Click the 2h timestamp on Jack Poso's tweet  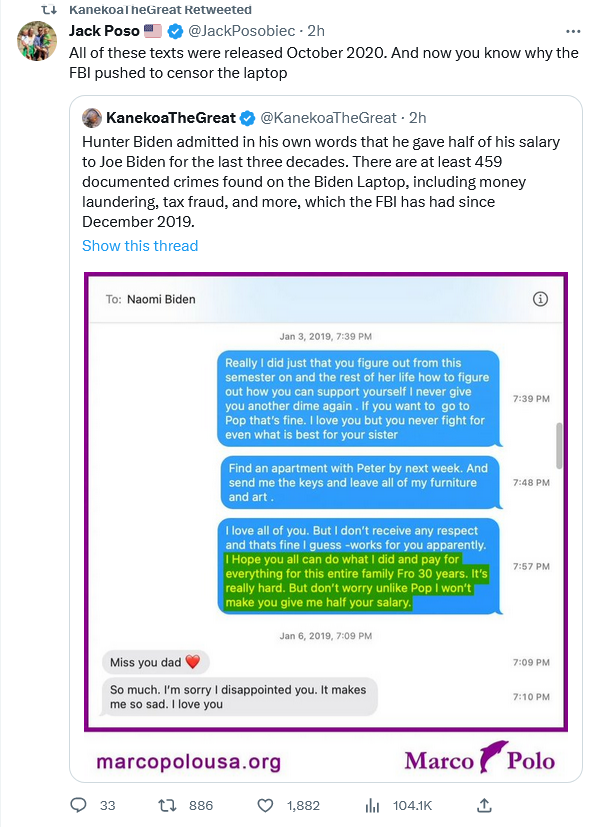click(316, 31)
